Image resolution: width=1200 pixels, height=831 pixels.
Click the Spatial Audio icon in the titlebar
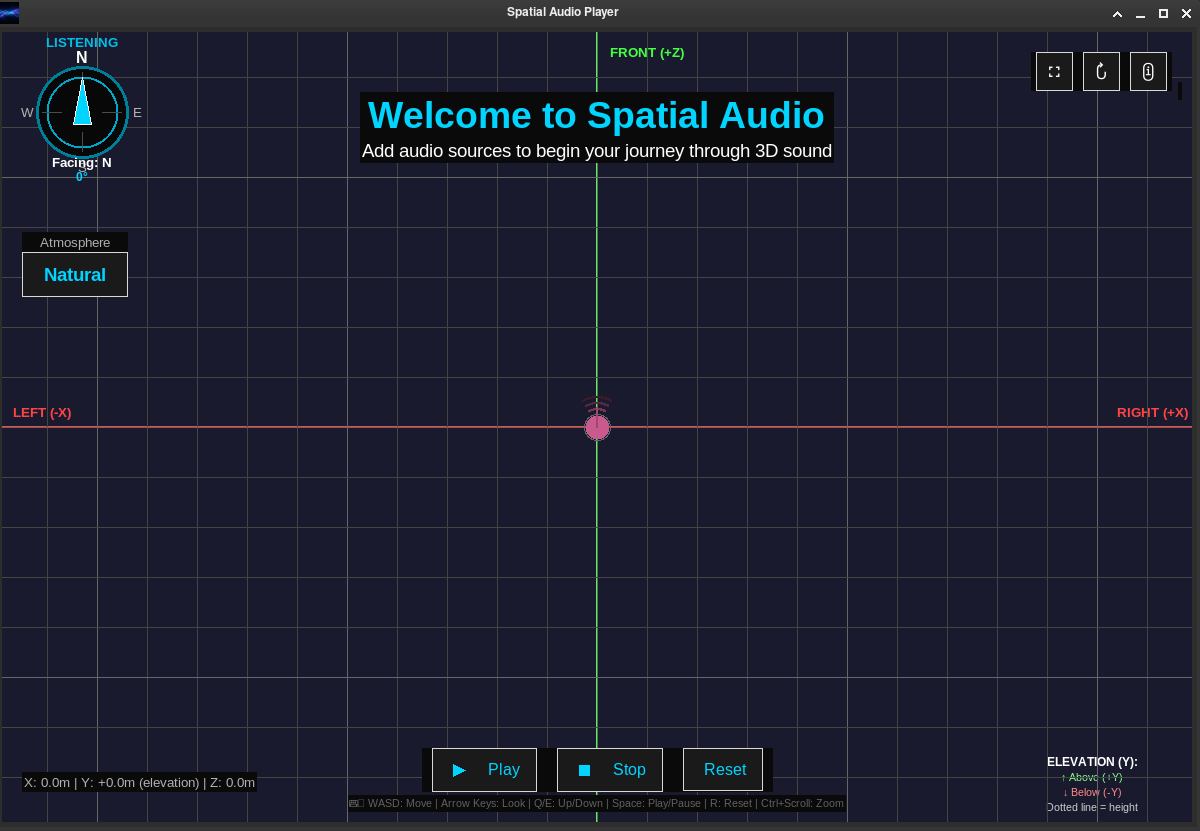click(11, 12)
